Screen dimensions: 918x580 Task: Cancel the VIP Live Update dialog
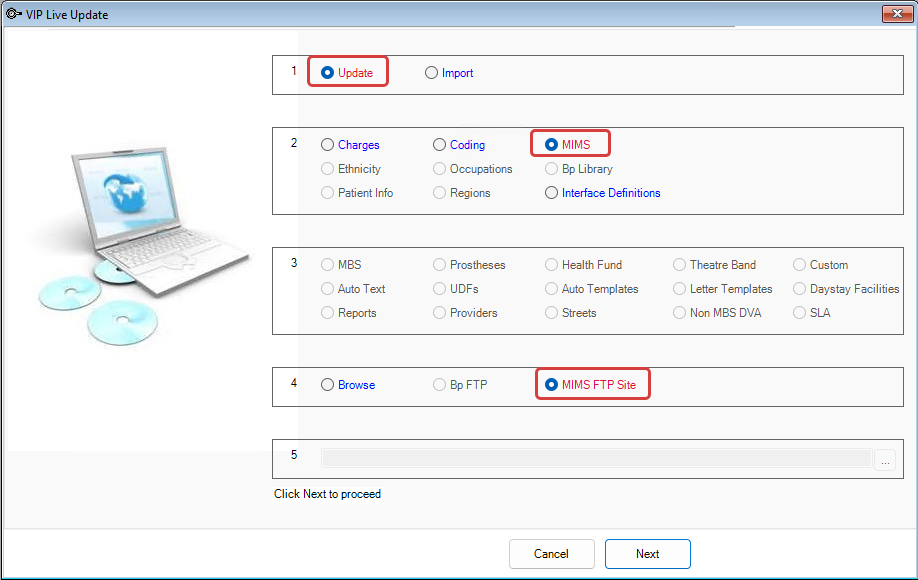pos(552,554)
